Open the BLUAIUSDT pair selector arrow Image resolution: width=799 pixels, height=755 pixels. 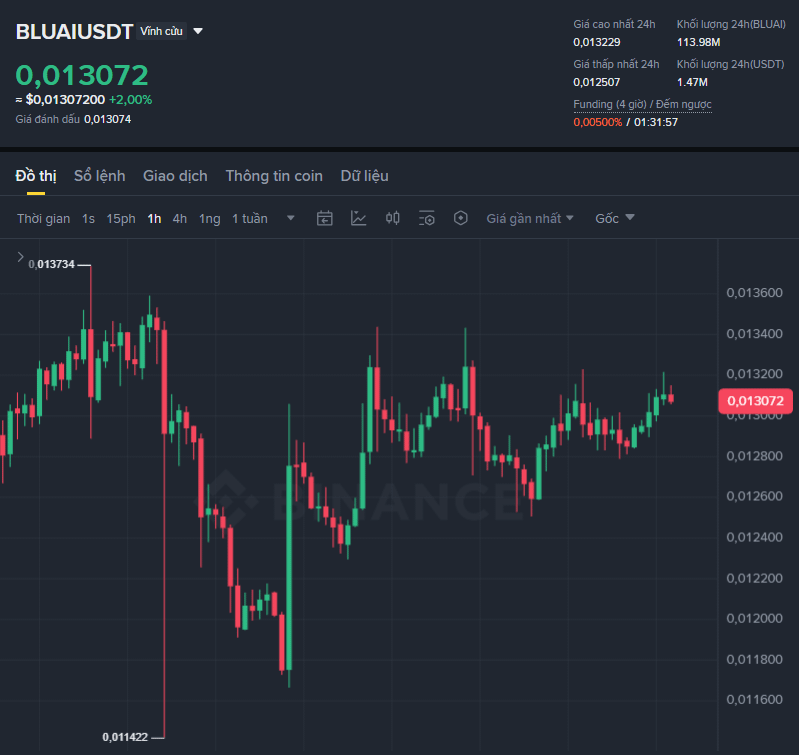[x=198, y=32]
